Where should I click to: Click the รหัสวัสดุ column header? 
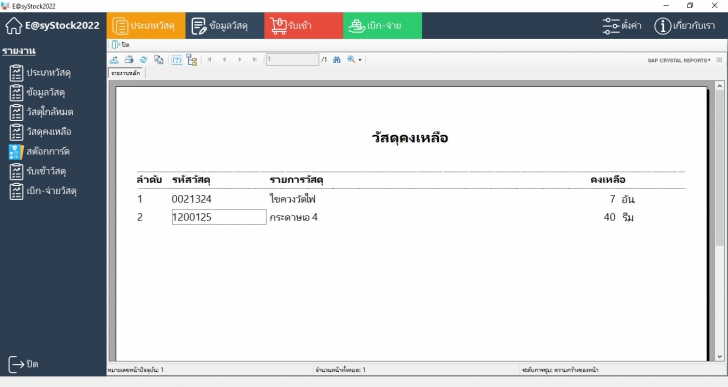[191, 180]
